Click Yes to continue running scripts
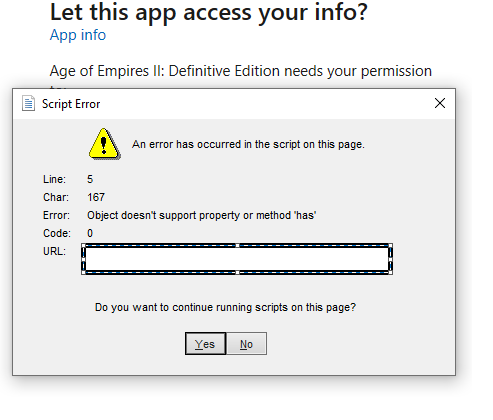493x420 pixels. (205, 344)
